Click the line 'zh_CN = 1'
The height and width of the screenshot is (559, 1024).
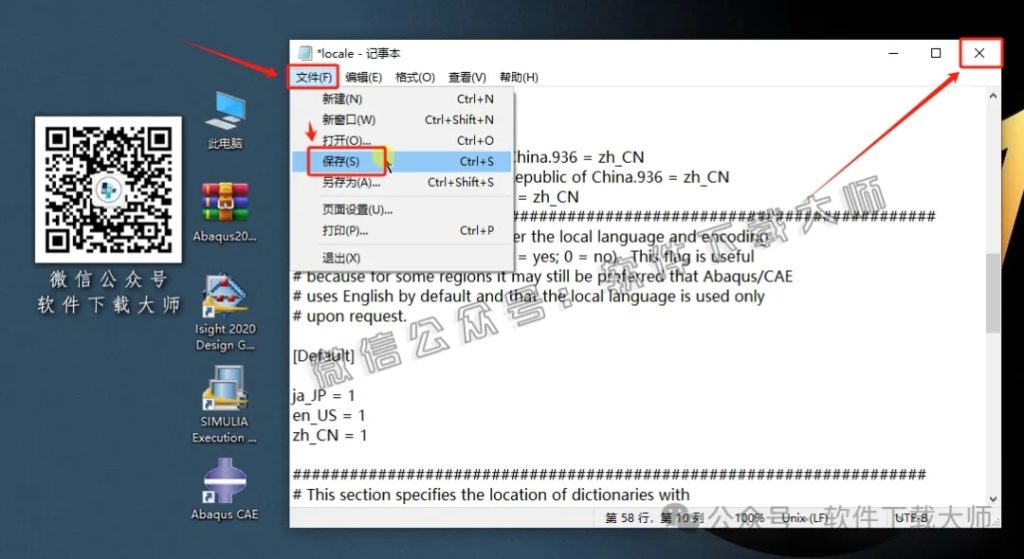[x=330, y=436]
